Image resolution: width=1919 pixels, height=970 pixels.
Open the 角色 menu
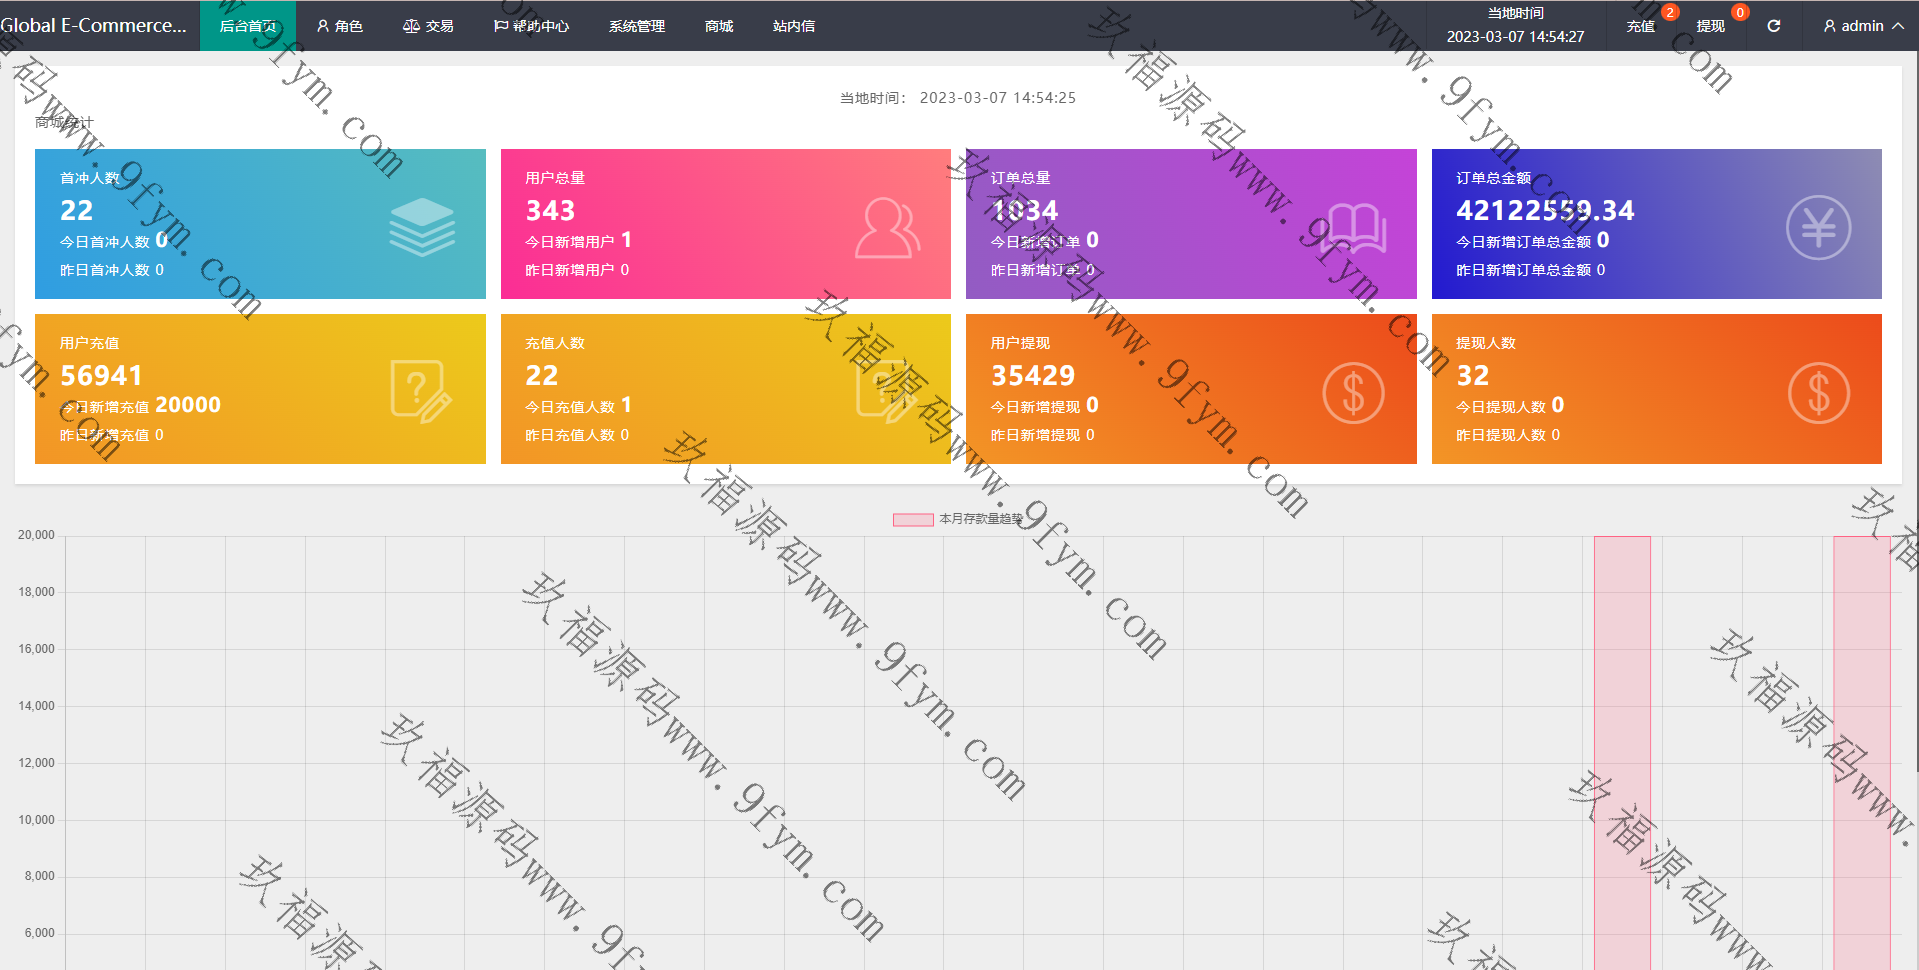(x=339, y=26)
